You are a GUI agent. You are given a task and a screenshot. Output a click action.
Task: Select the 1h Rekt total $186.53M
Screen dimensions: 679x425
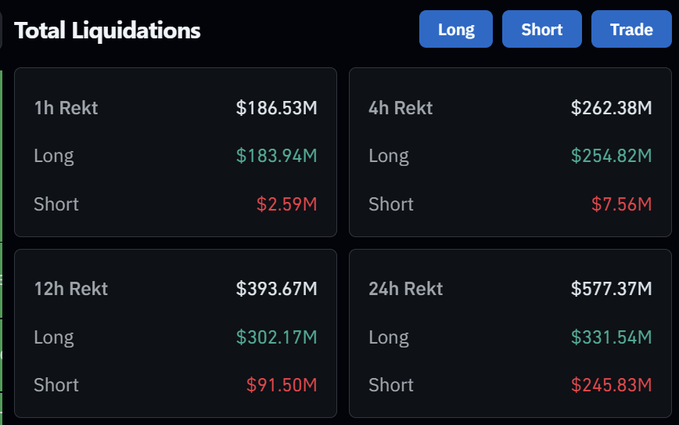point(276,108)
